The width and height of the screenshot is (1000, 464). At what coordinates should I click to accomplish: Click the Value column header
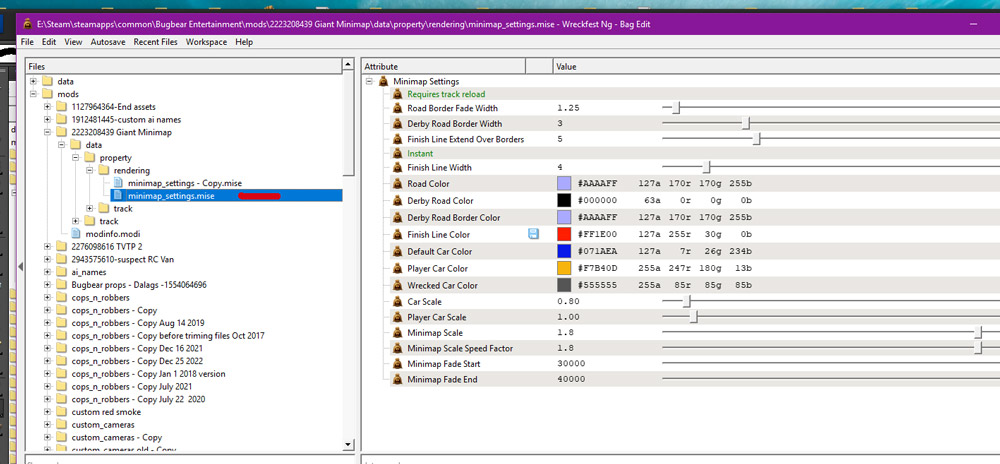776,66
